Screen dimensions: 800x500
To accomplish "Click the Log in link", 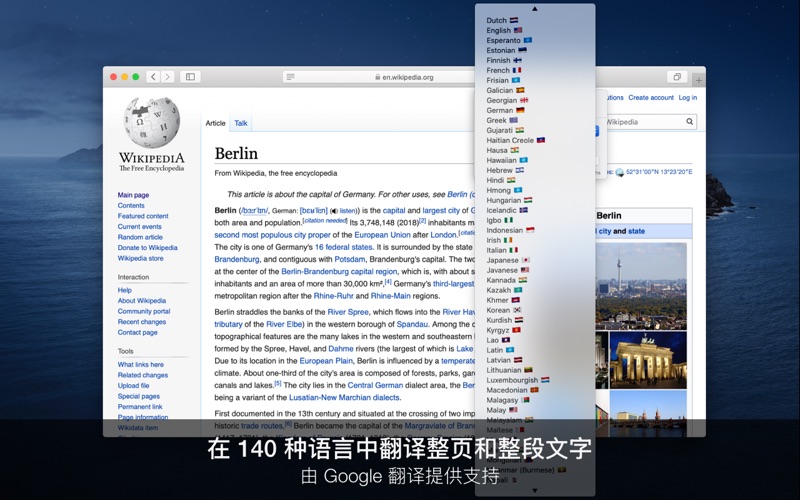I will click(687, 97).
